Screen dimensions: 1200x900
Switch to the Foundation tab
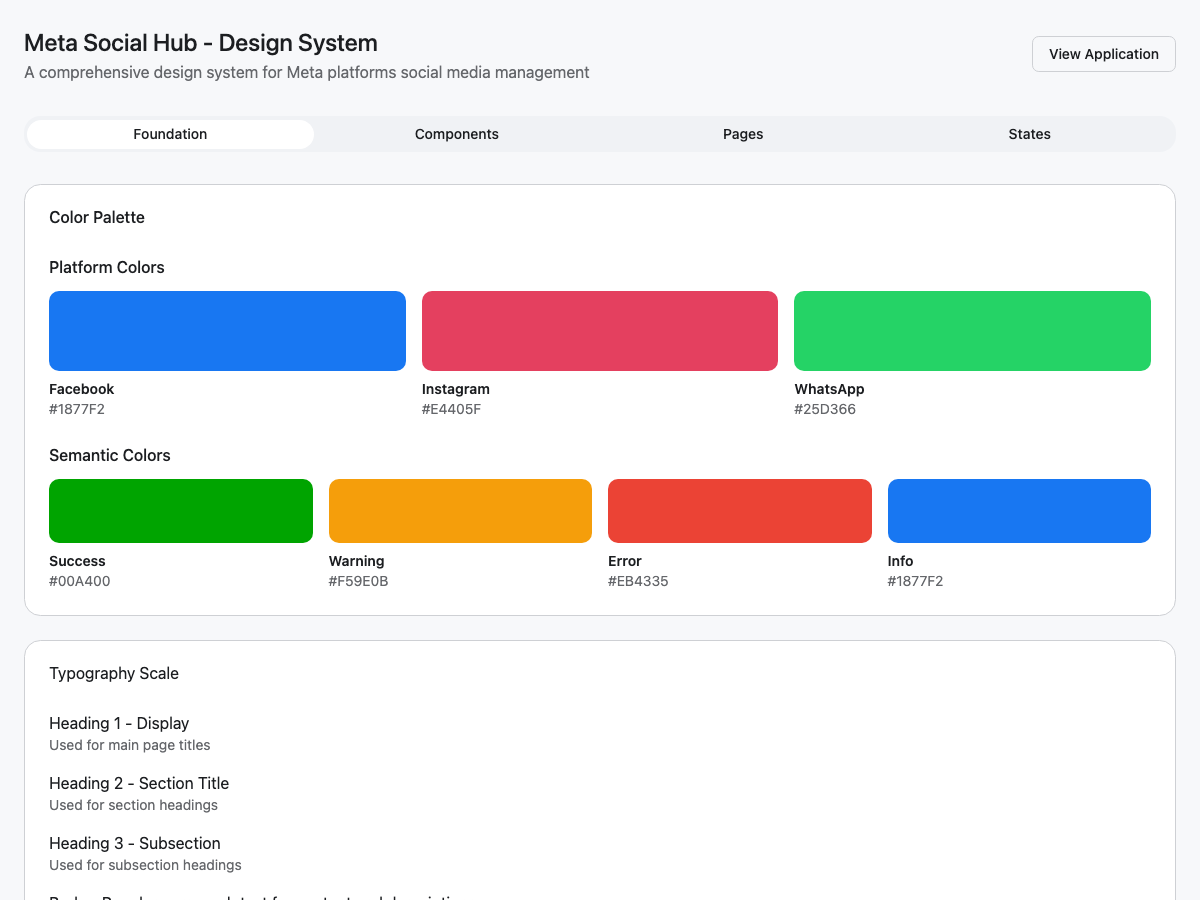click(170, 134)
